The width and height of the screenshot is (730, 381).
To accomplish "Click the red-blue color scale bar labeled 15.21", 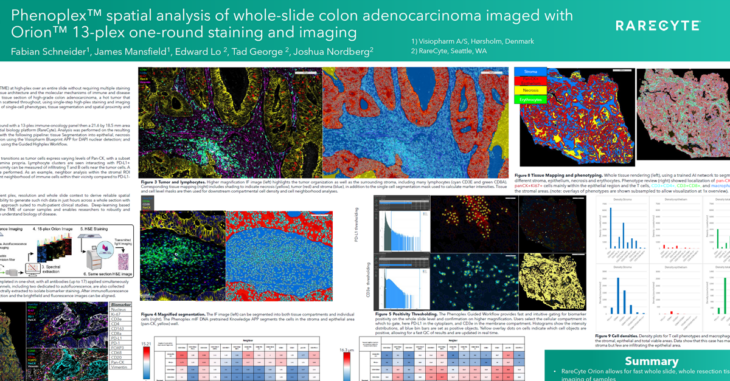I will click(x=147, y=363).
